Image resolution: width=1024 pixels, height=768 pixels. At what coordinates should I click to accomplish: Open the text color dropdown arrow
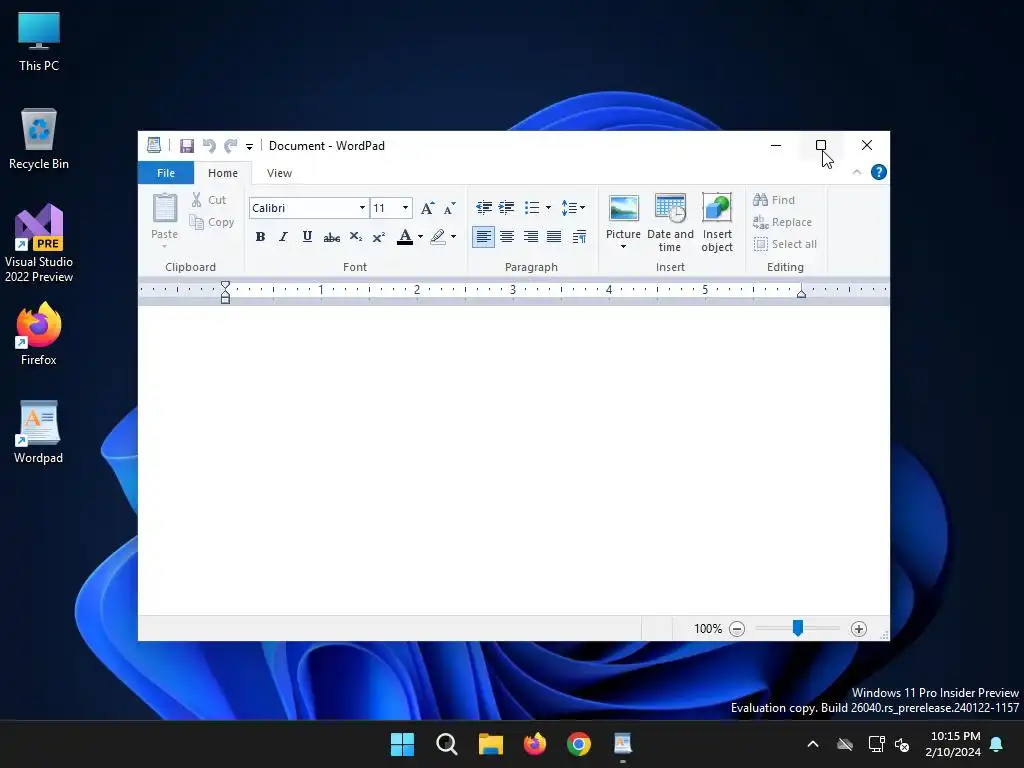(421, 236)
